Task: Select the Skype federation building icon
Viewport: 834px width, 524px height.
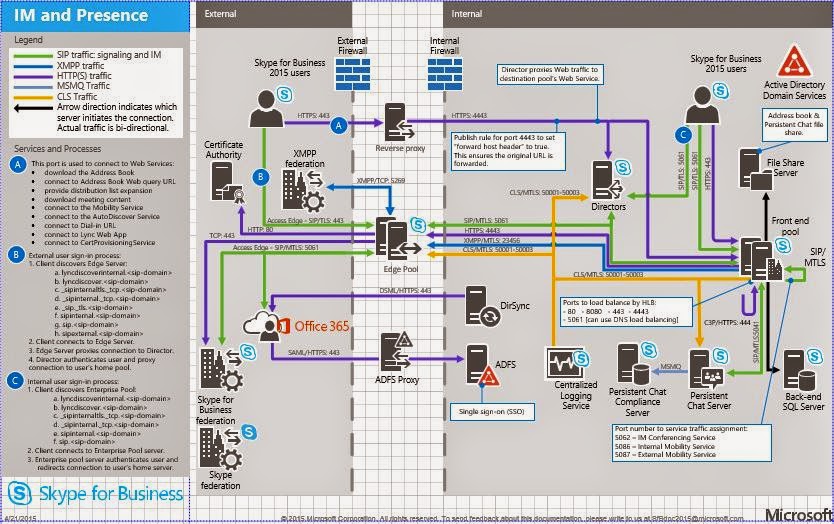Action: point(221,448)
